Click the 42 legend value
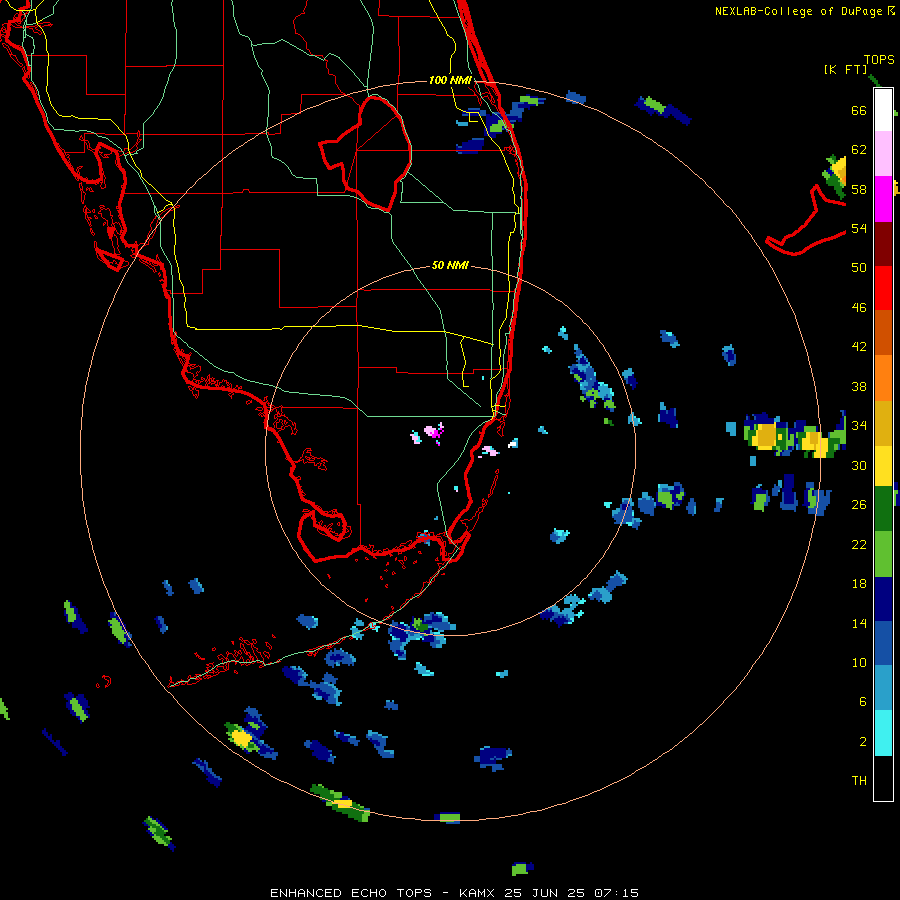 (859, 347)
